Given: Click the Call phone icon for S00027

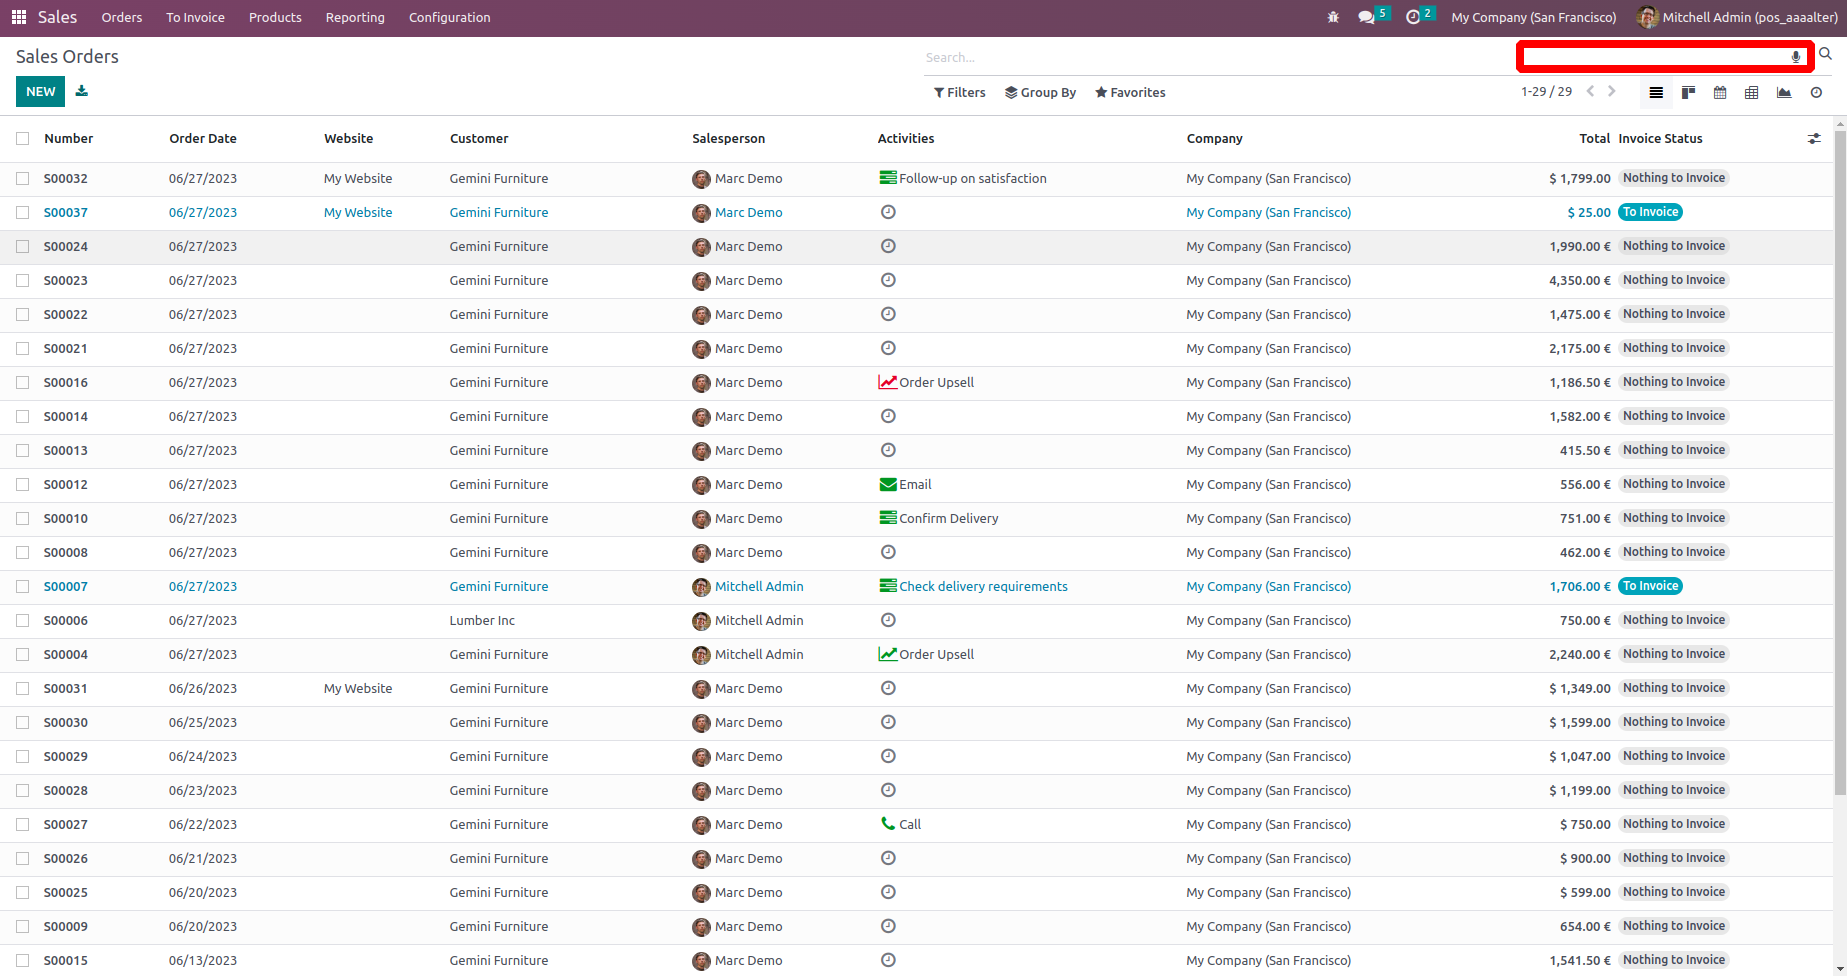Looking at the screenshot, I should [x=887, y=824].
